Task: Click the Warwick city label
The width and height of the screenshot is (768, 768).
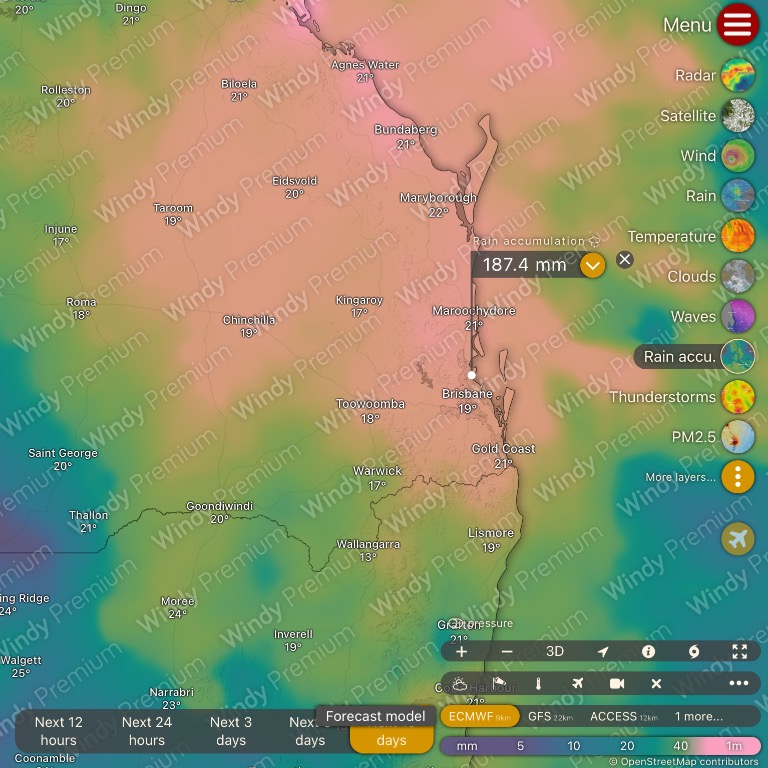Action: [x=377, y=471]
